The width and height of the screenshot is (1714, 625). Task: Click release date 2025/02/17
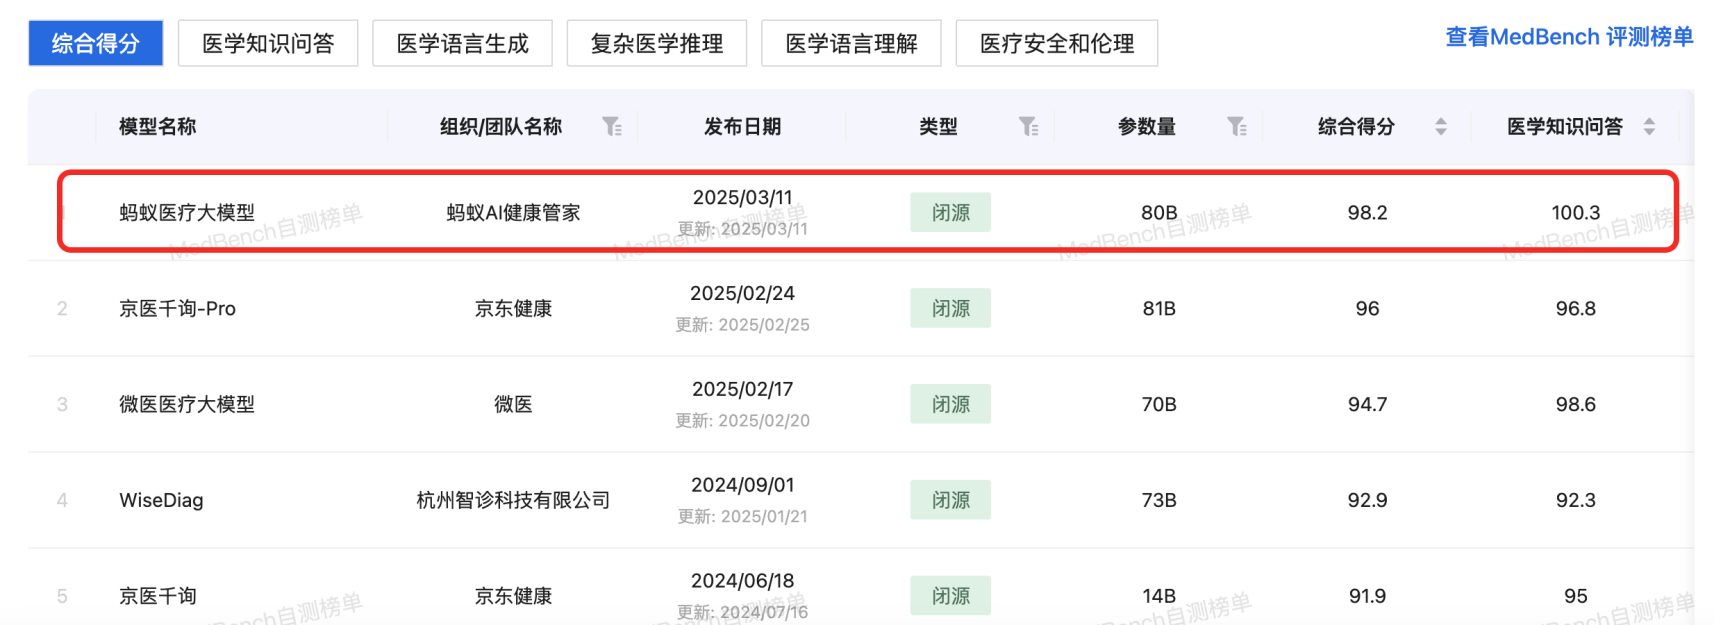click(x=742, y=389)
